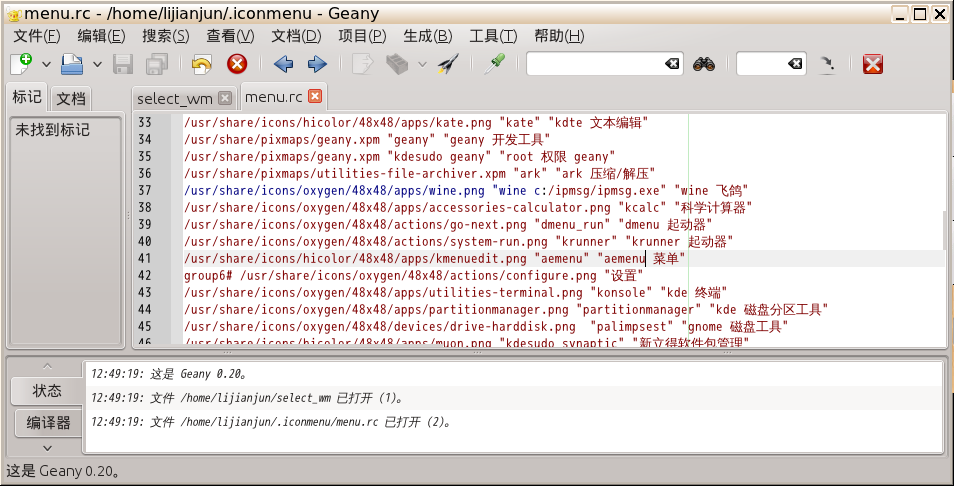Select the menu.rc document tab

click(274, 97)
